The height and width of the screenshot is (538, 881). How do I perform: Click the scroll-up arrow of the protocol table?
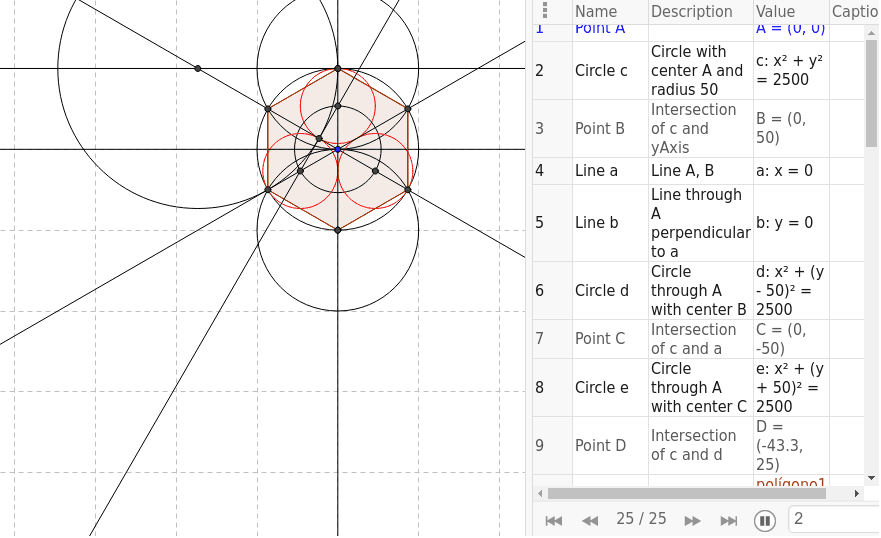pyautogui.click(x=871, y=33)
